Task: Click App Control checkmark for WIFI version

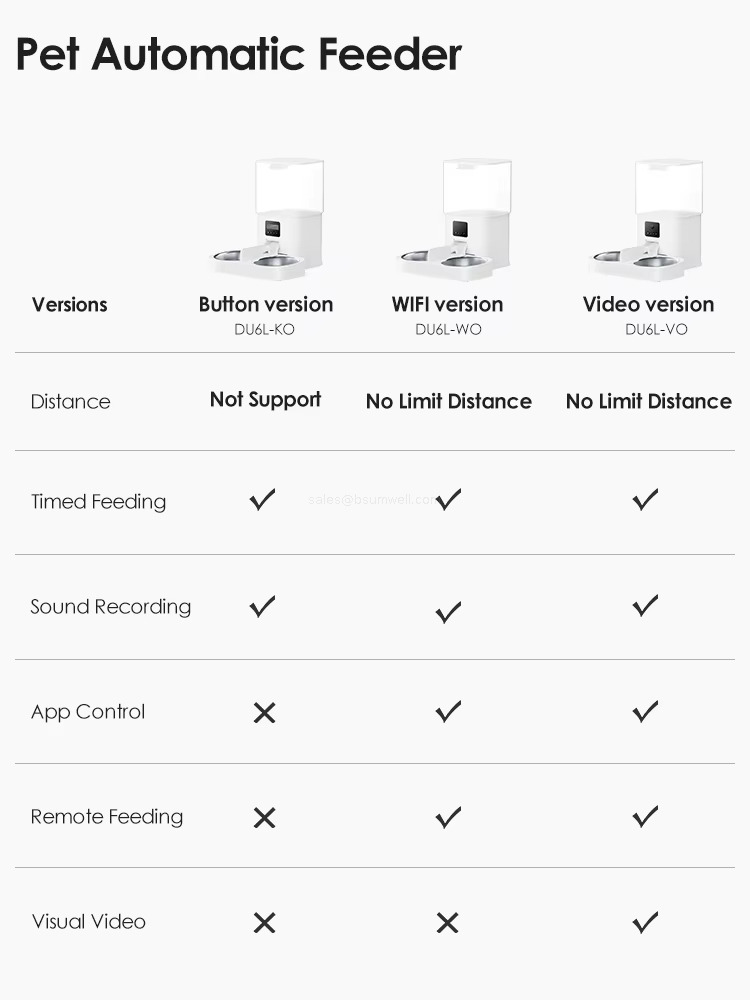Action: pyautogui.click(x=448, y=711)
